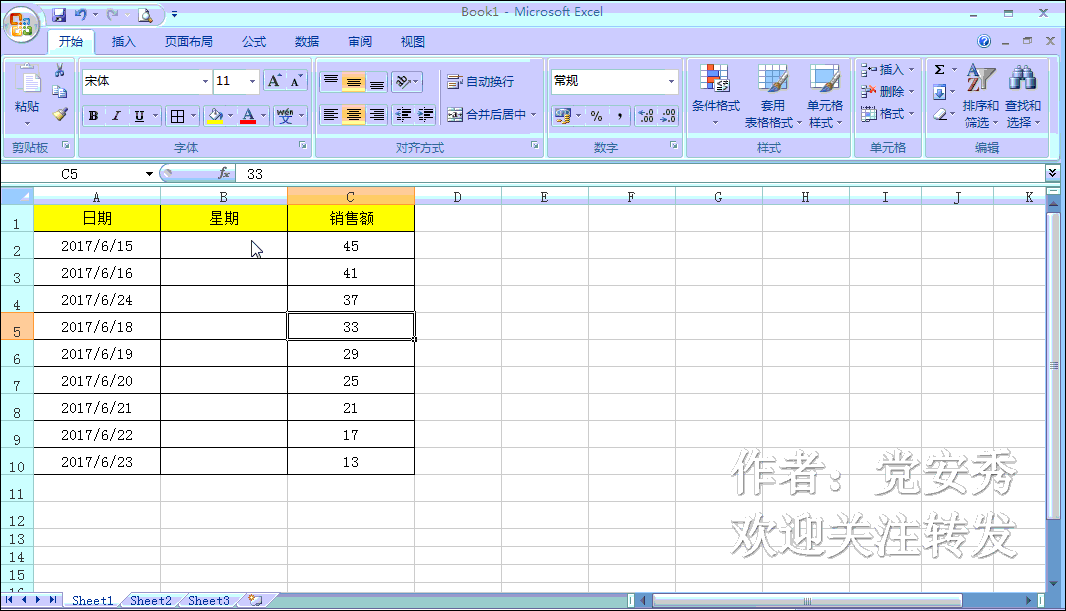Switch to the 插入 ribbon tab

click(123, 41)
